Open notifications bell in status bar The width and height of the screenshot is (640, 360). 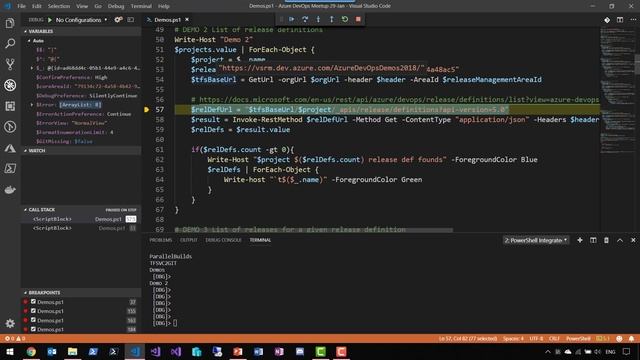631,338
